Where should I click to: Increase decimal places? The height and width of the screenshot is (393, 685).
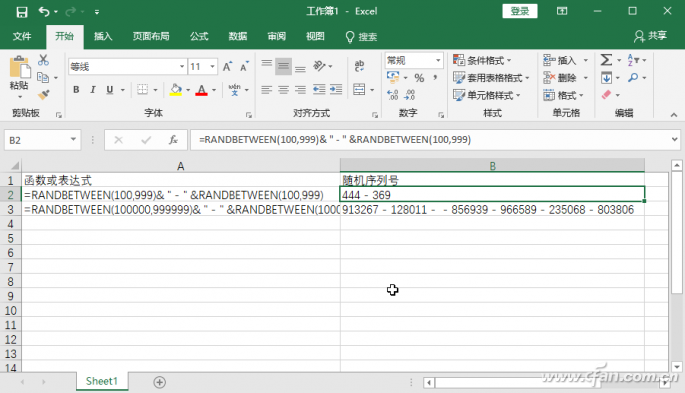(392, 95)
